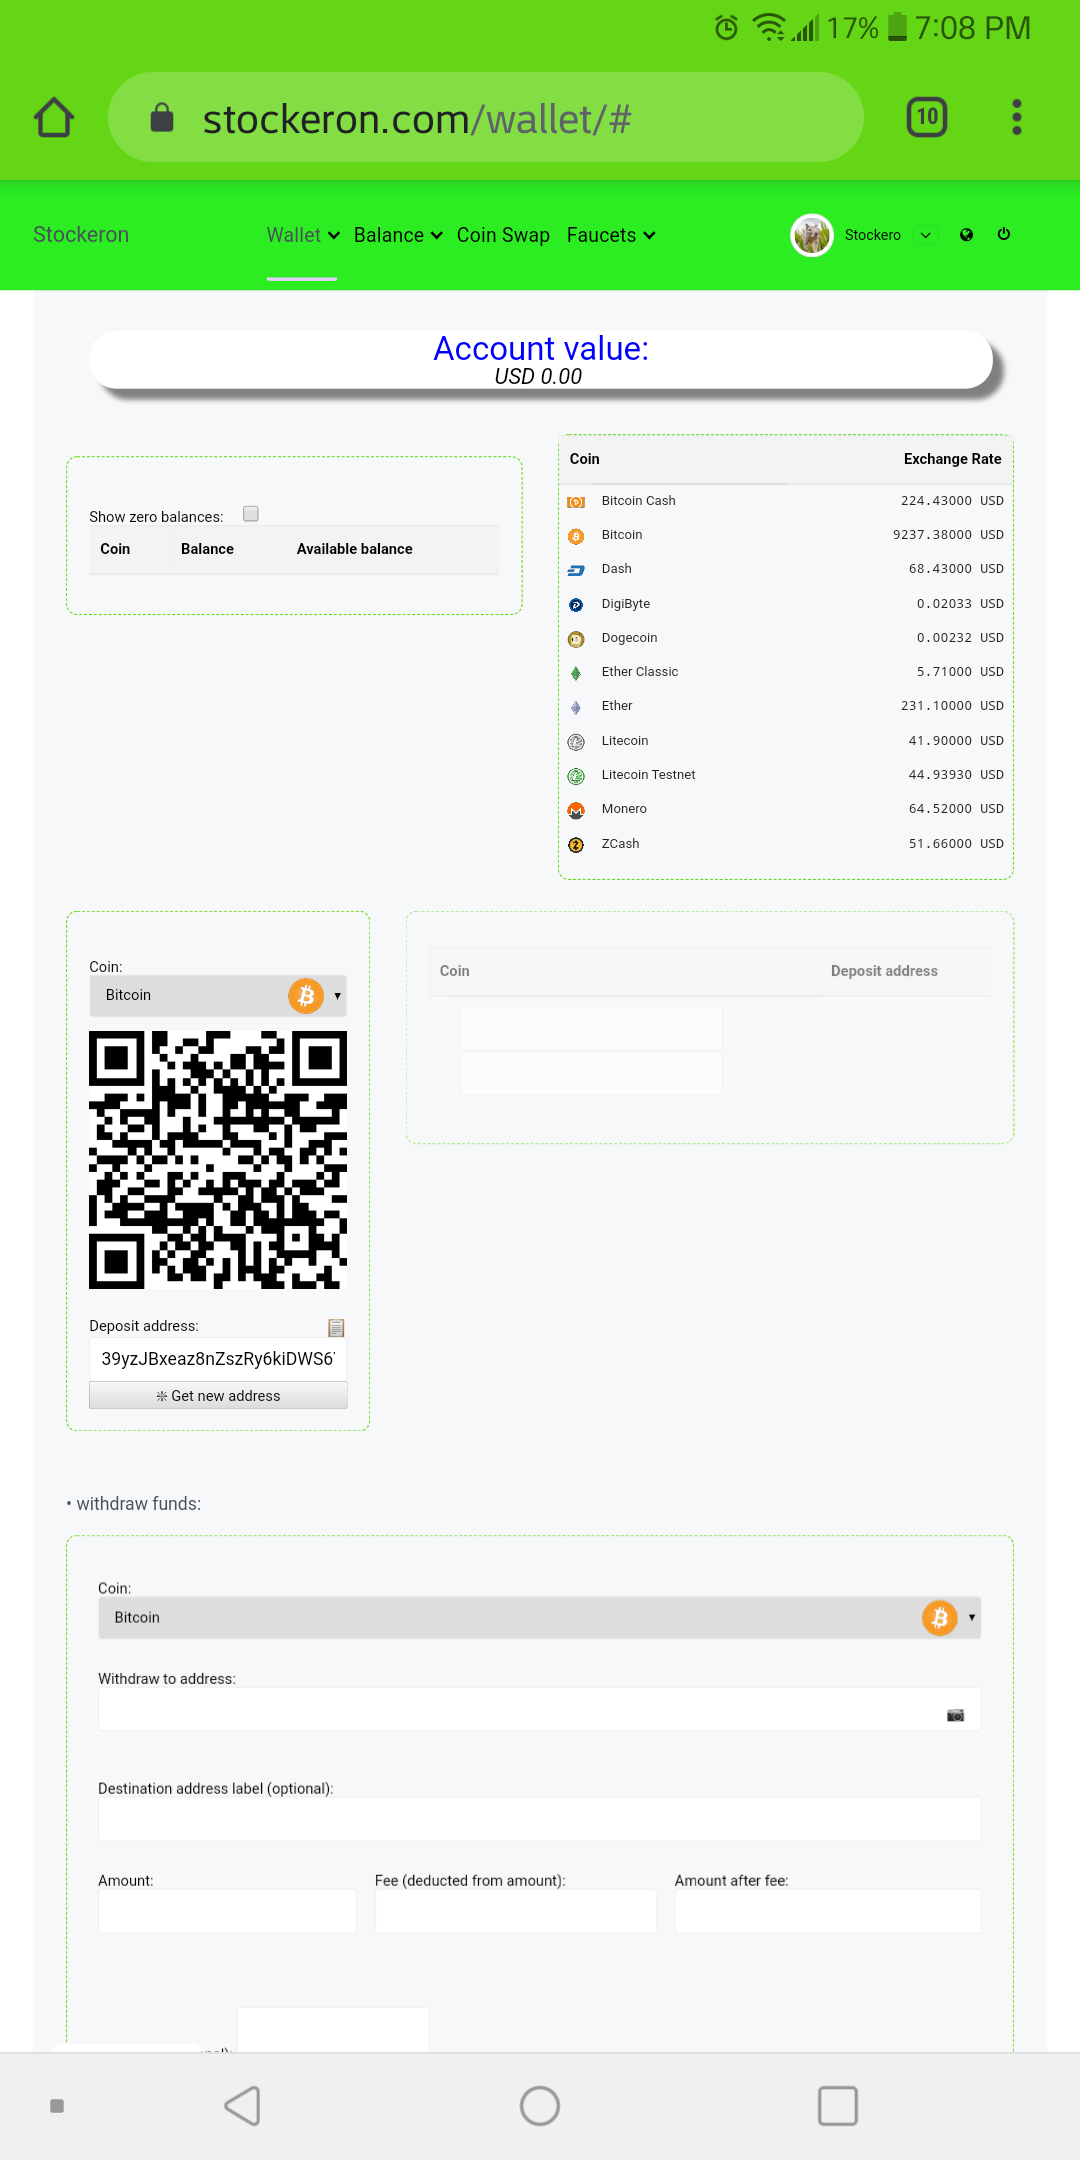Tap the Android back navigation button
This screenshot has height=2160, width=1080.
pos(243,2106)
